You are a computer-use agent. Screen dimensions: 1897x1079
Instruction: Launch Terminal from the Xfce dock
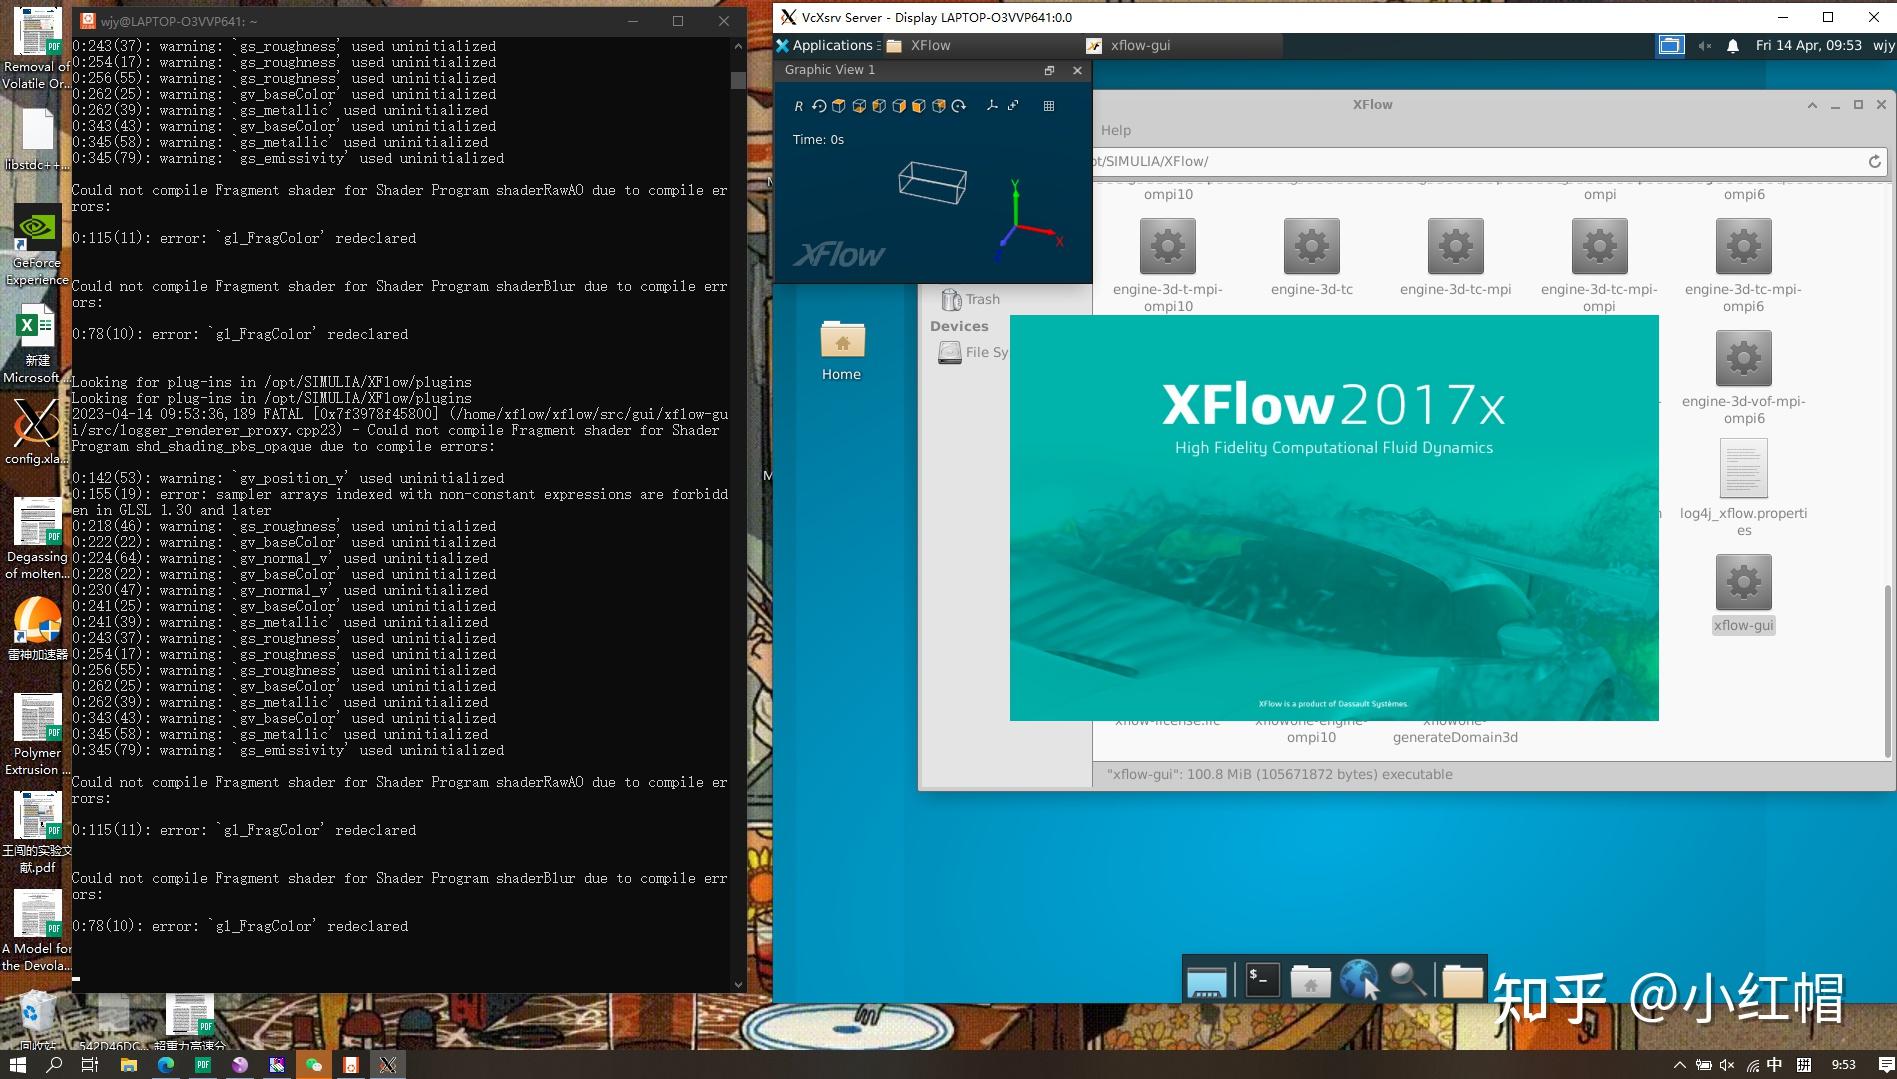[x=1261, y=981]
